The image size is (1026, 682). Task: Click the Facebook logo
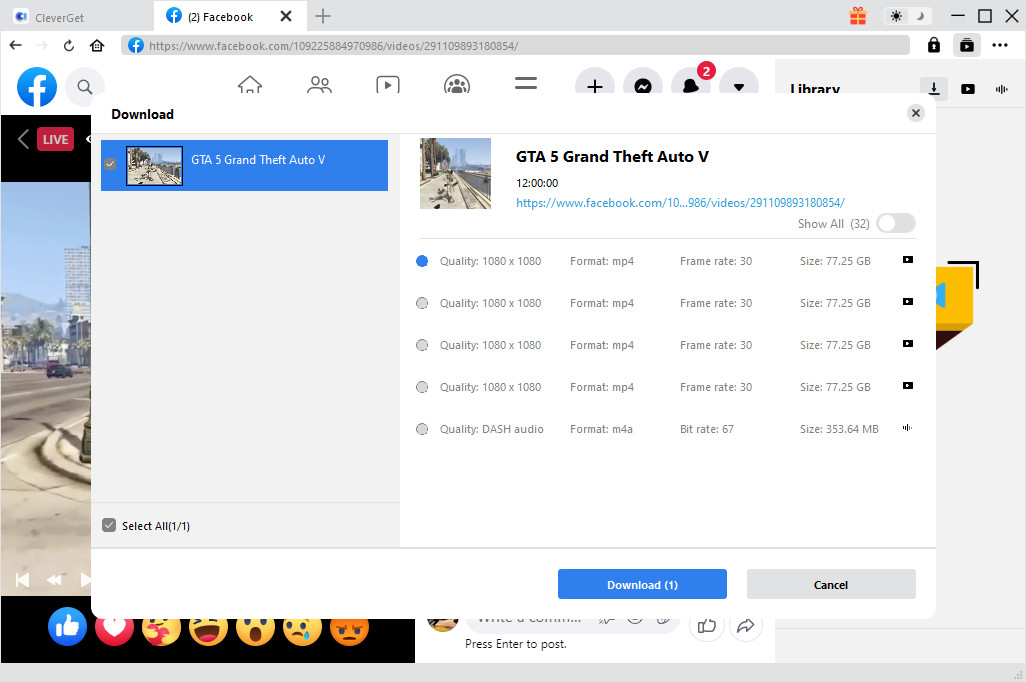37,86
